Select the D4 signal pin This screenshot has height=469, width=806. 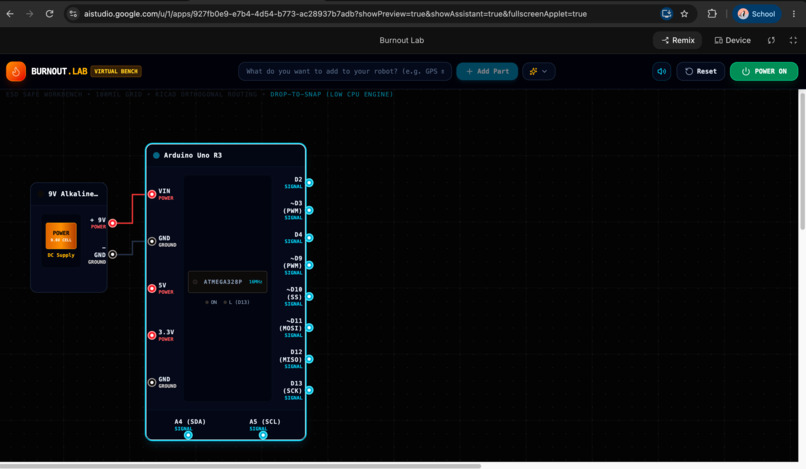[309, 238]
